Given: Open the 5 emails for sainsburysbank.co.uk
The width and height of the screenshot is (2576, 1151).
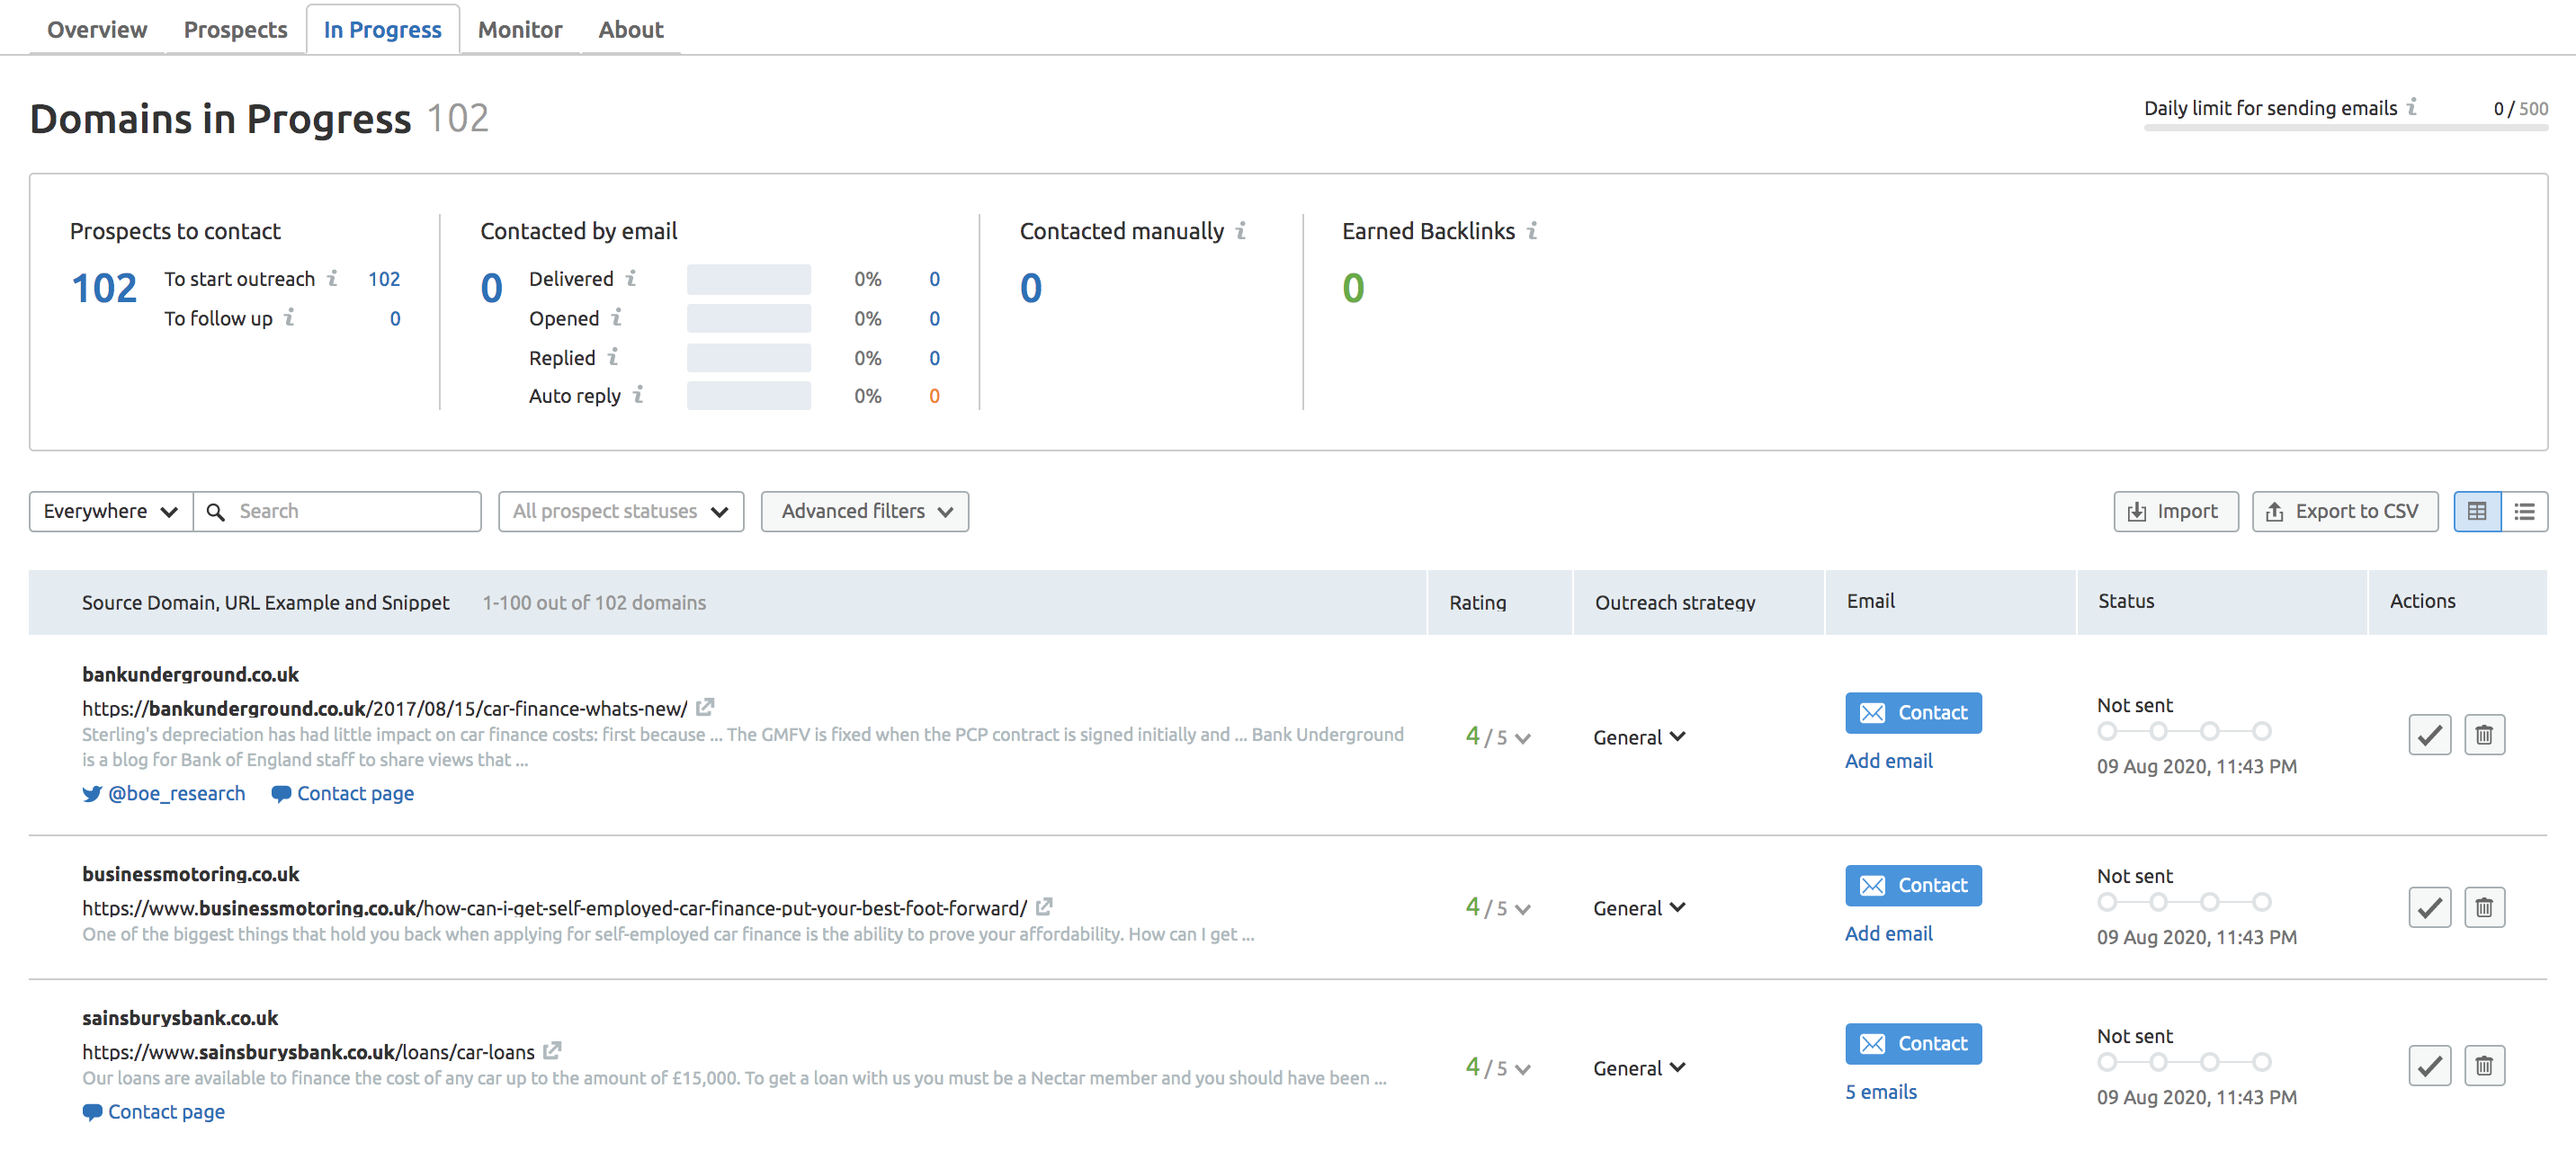Looking at the screenshot, I should [x=1880, y=1091].
